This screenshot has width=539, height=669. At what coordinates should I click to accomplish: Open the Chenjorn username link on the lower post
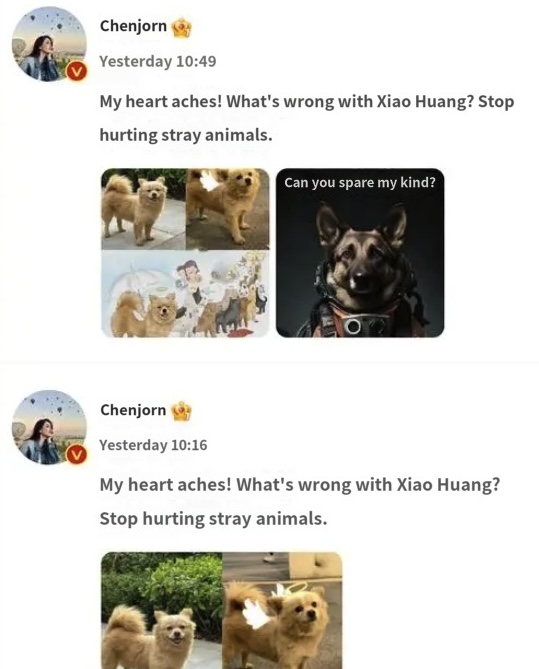pyautogui.click(x=133, y=410)
